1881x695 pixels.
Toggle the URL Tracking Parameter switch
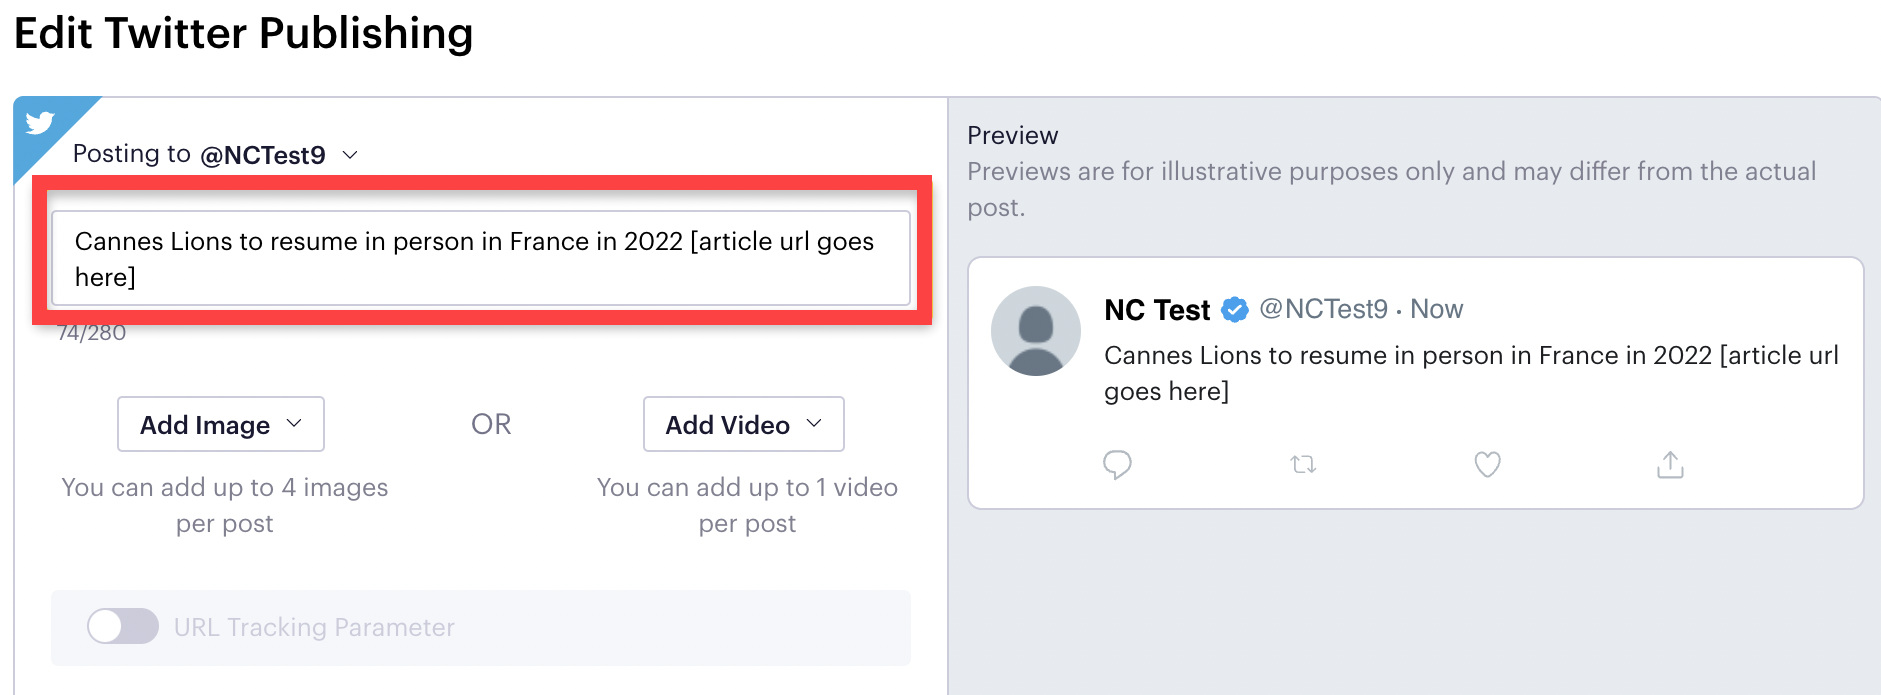[x=123, y=626]
